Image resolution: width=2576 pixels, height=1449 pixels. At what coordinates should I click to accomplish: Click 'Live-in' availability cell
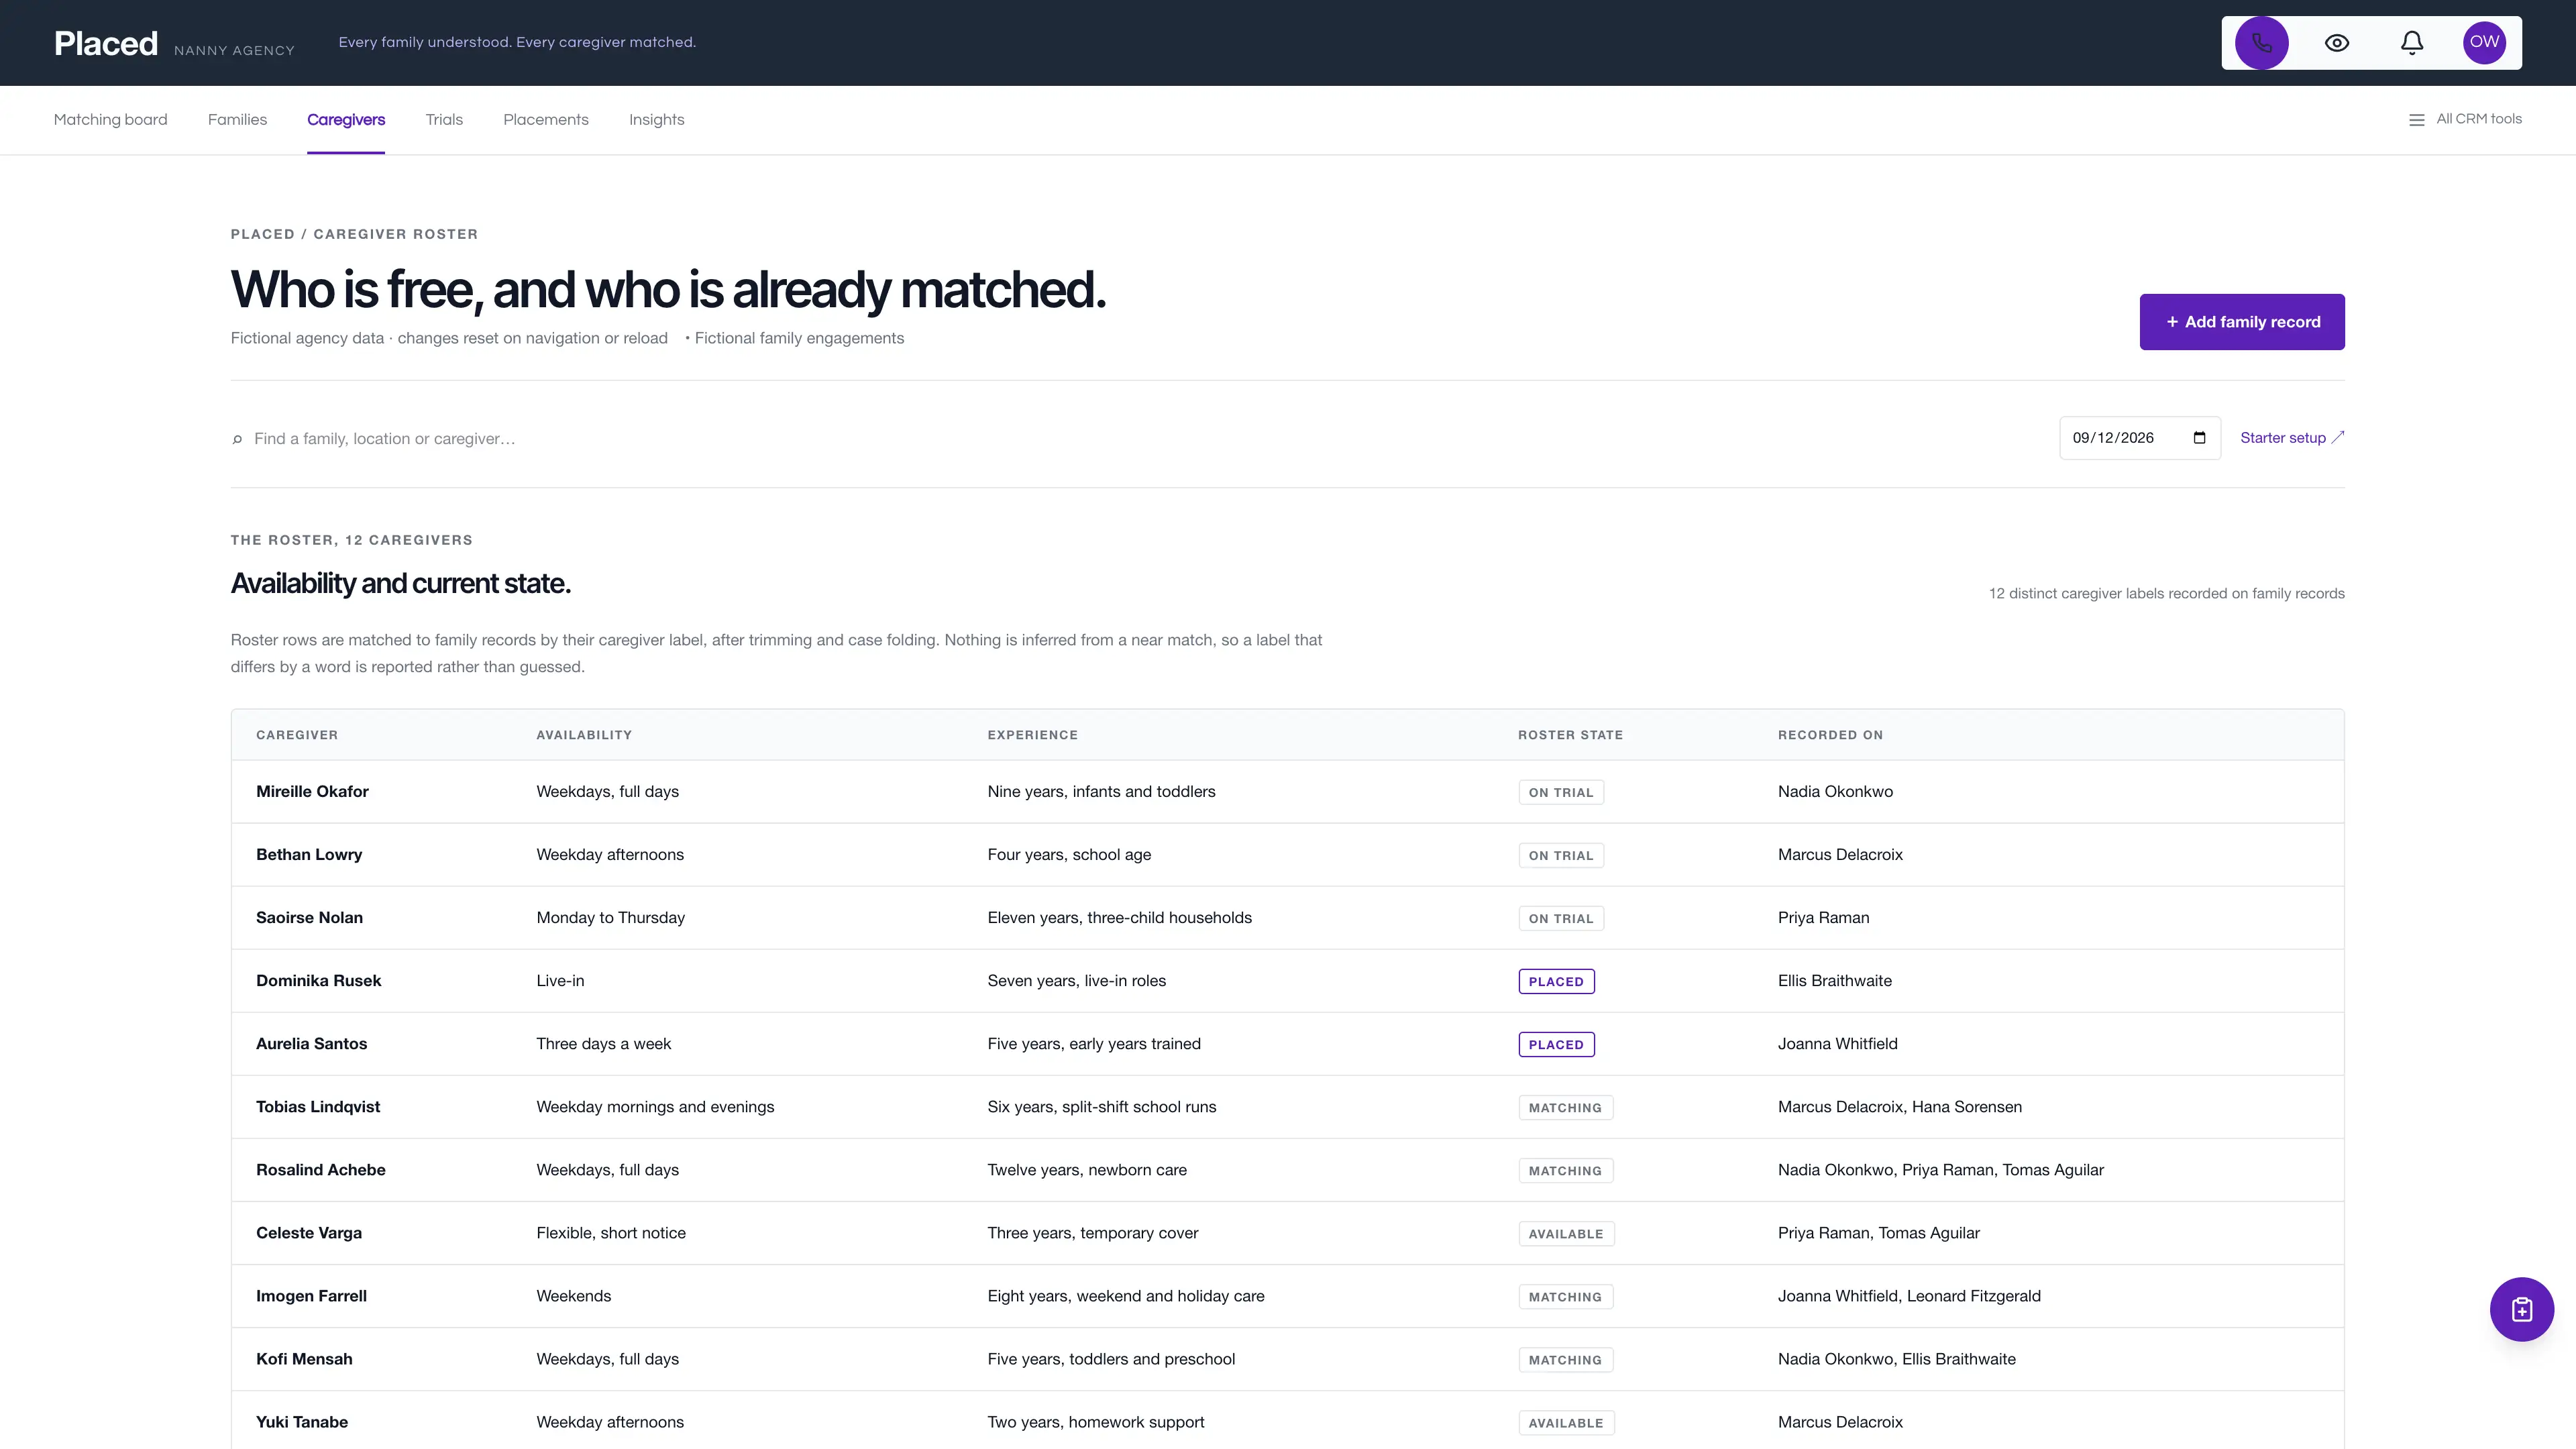[x=560, y=981]
